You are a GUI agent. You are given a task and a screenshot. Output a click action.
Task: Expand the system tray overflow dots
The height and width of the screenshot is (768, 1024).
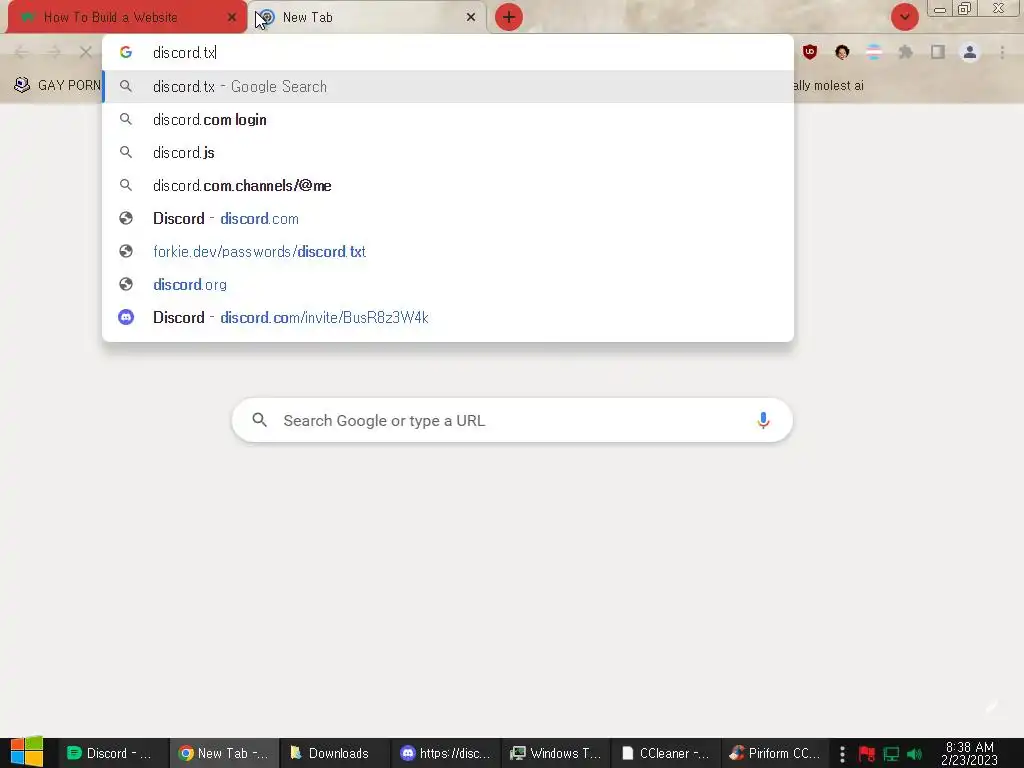coord(842,754)
